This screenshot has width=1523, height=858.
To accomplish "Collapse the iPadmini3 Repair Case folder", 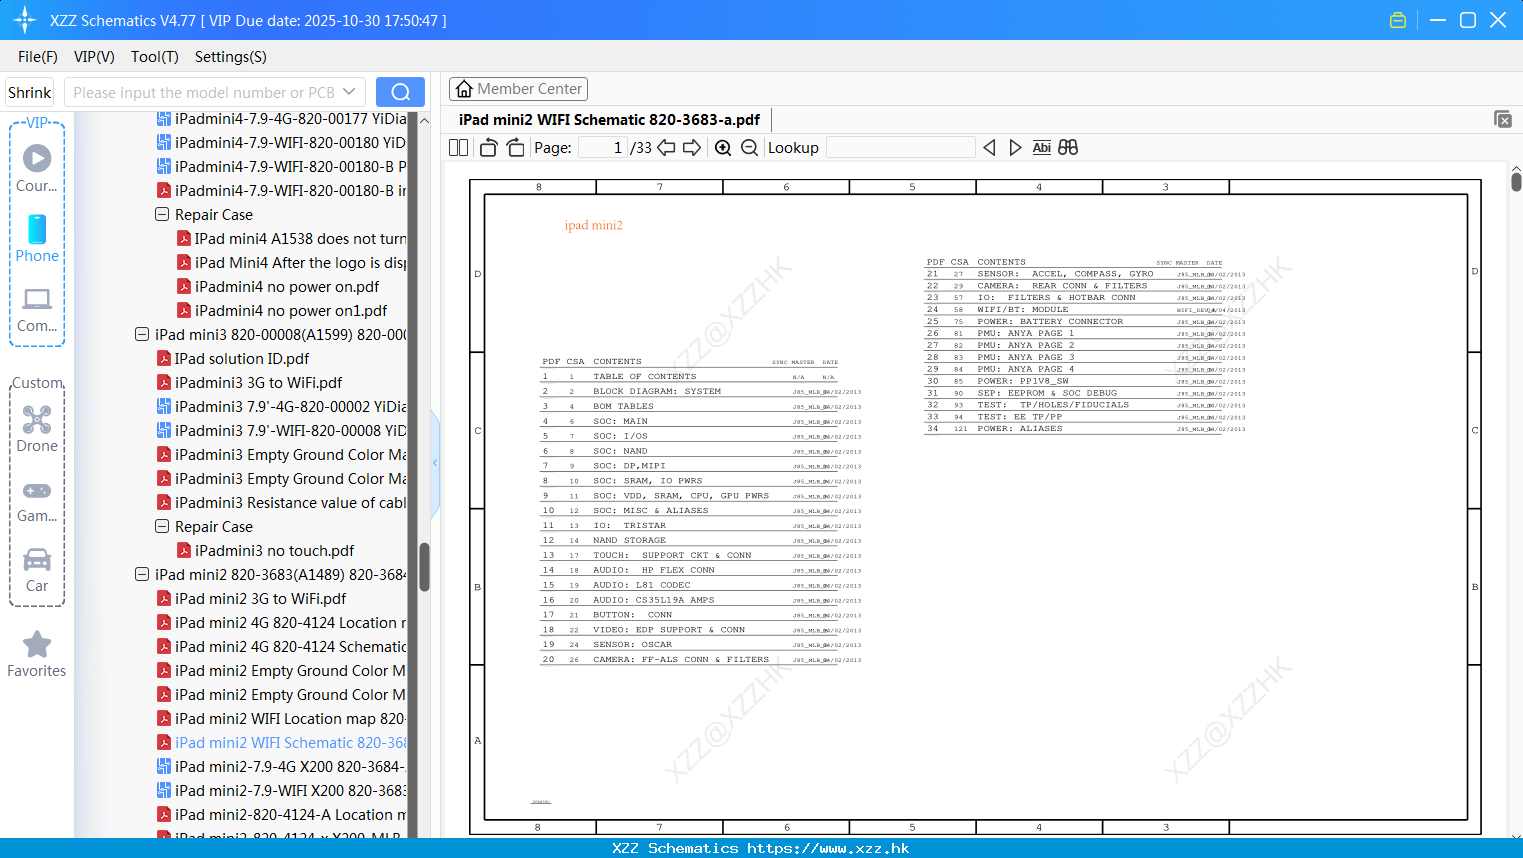I will (x=162, y=527).
